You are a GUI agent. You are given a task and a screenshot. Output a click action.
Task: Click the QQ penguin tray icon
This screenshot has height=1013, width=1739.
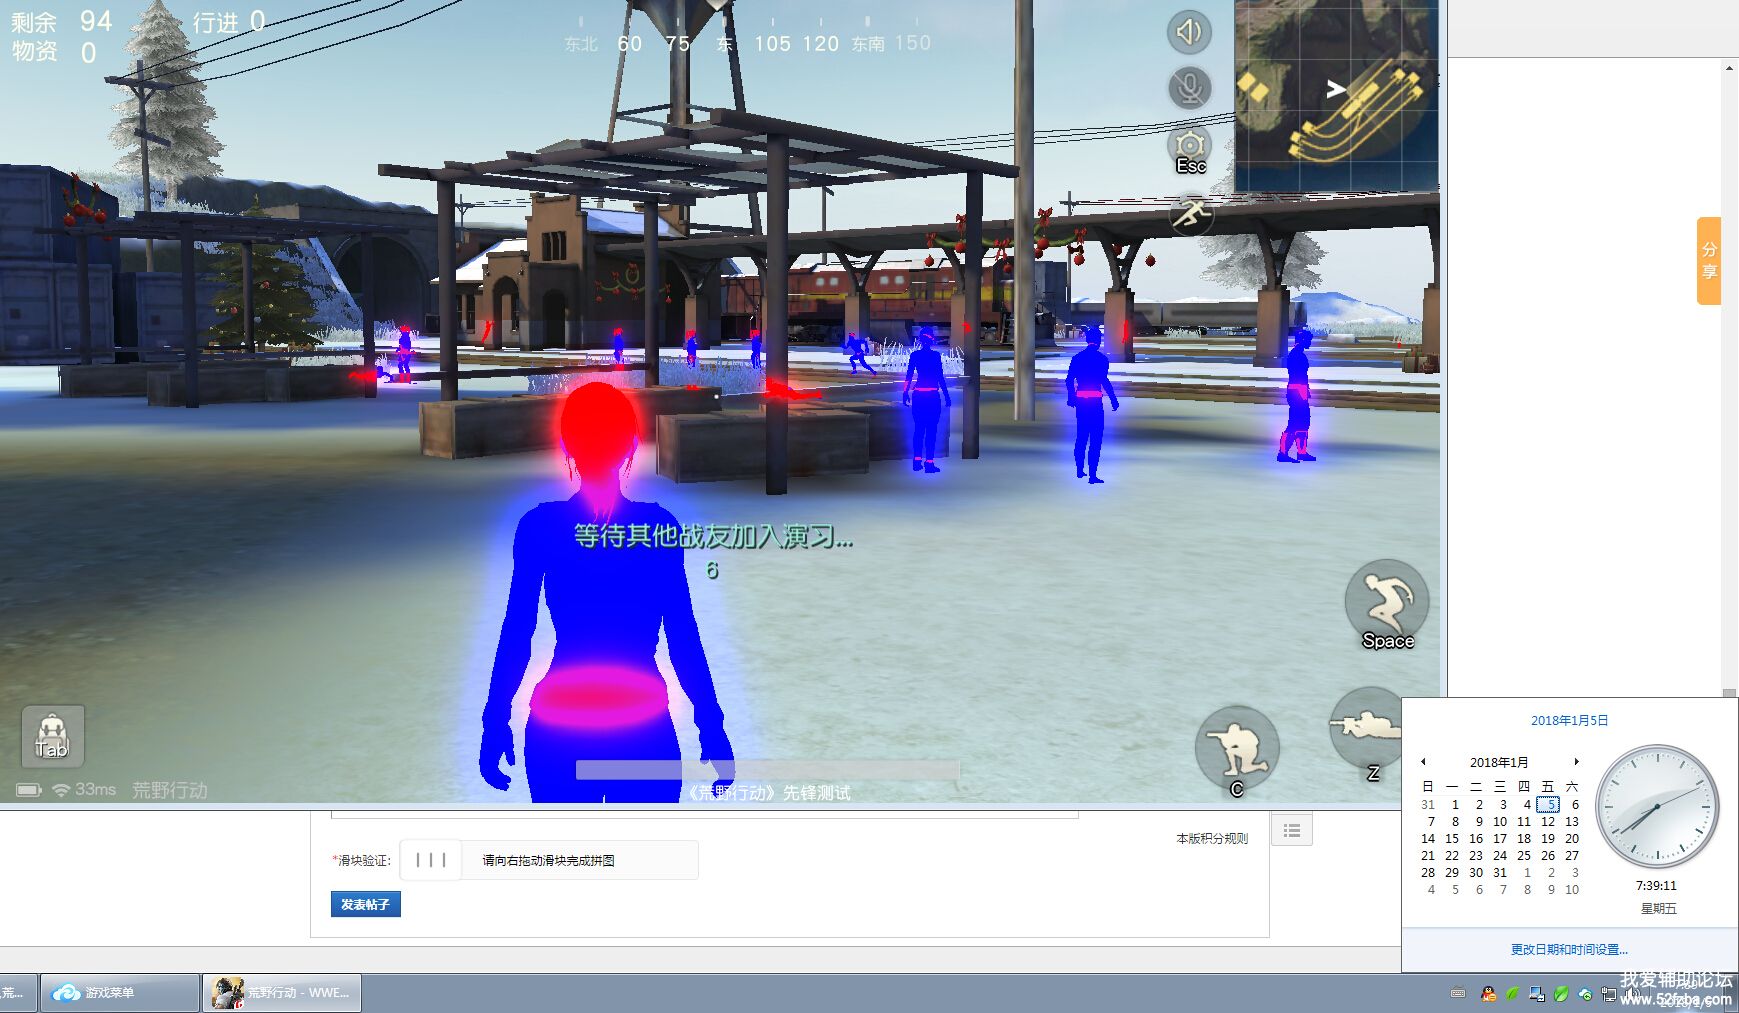tap(1488, 994)
